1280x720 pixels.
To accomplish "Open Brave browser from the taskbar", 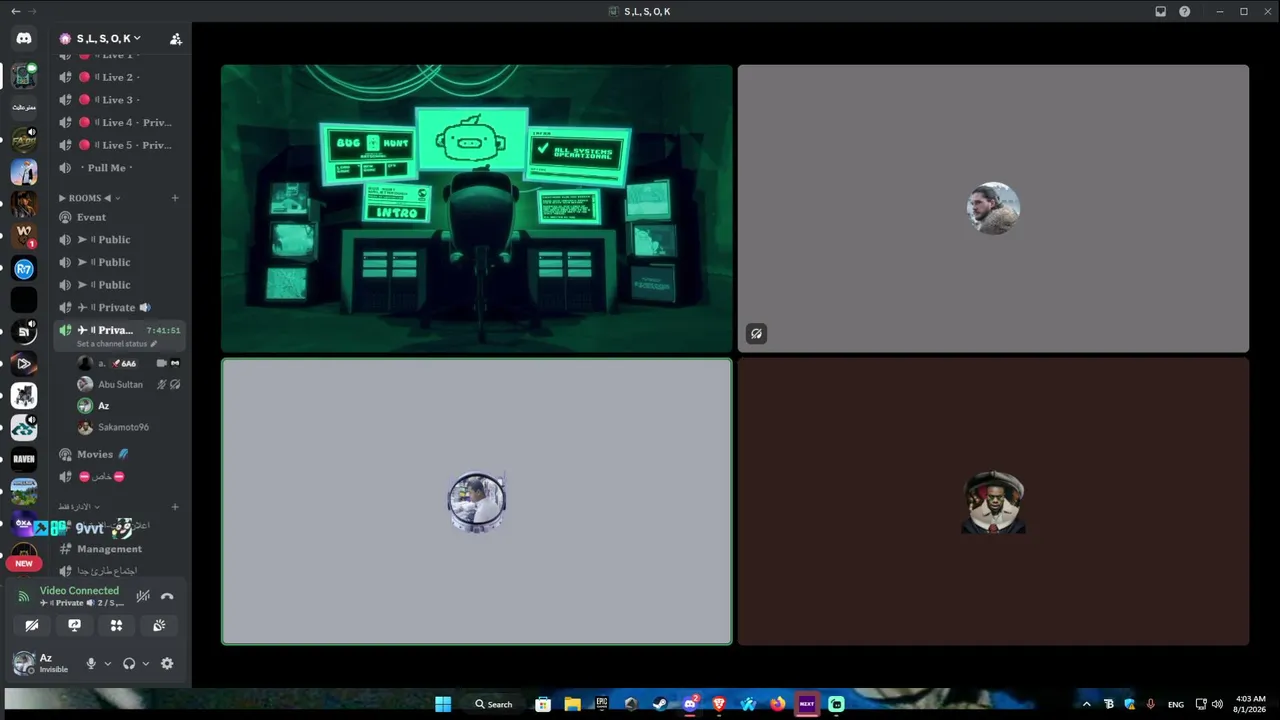I will pyautogui.click(x=718, y=704).
